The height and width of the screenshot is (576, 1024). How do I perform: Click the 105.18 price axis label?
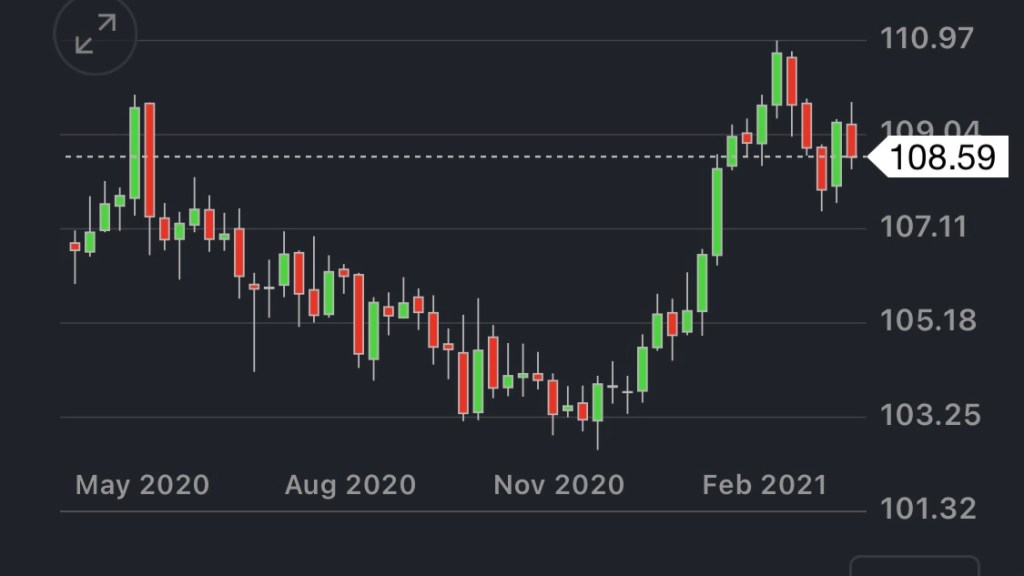tap(926, 321)
